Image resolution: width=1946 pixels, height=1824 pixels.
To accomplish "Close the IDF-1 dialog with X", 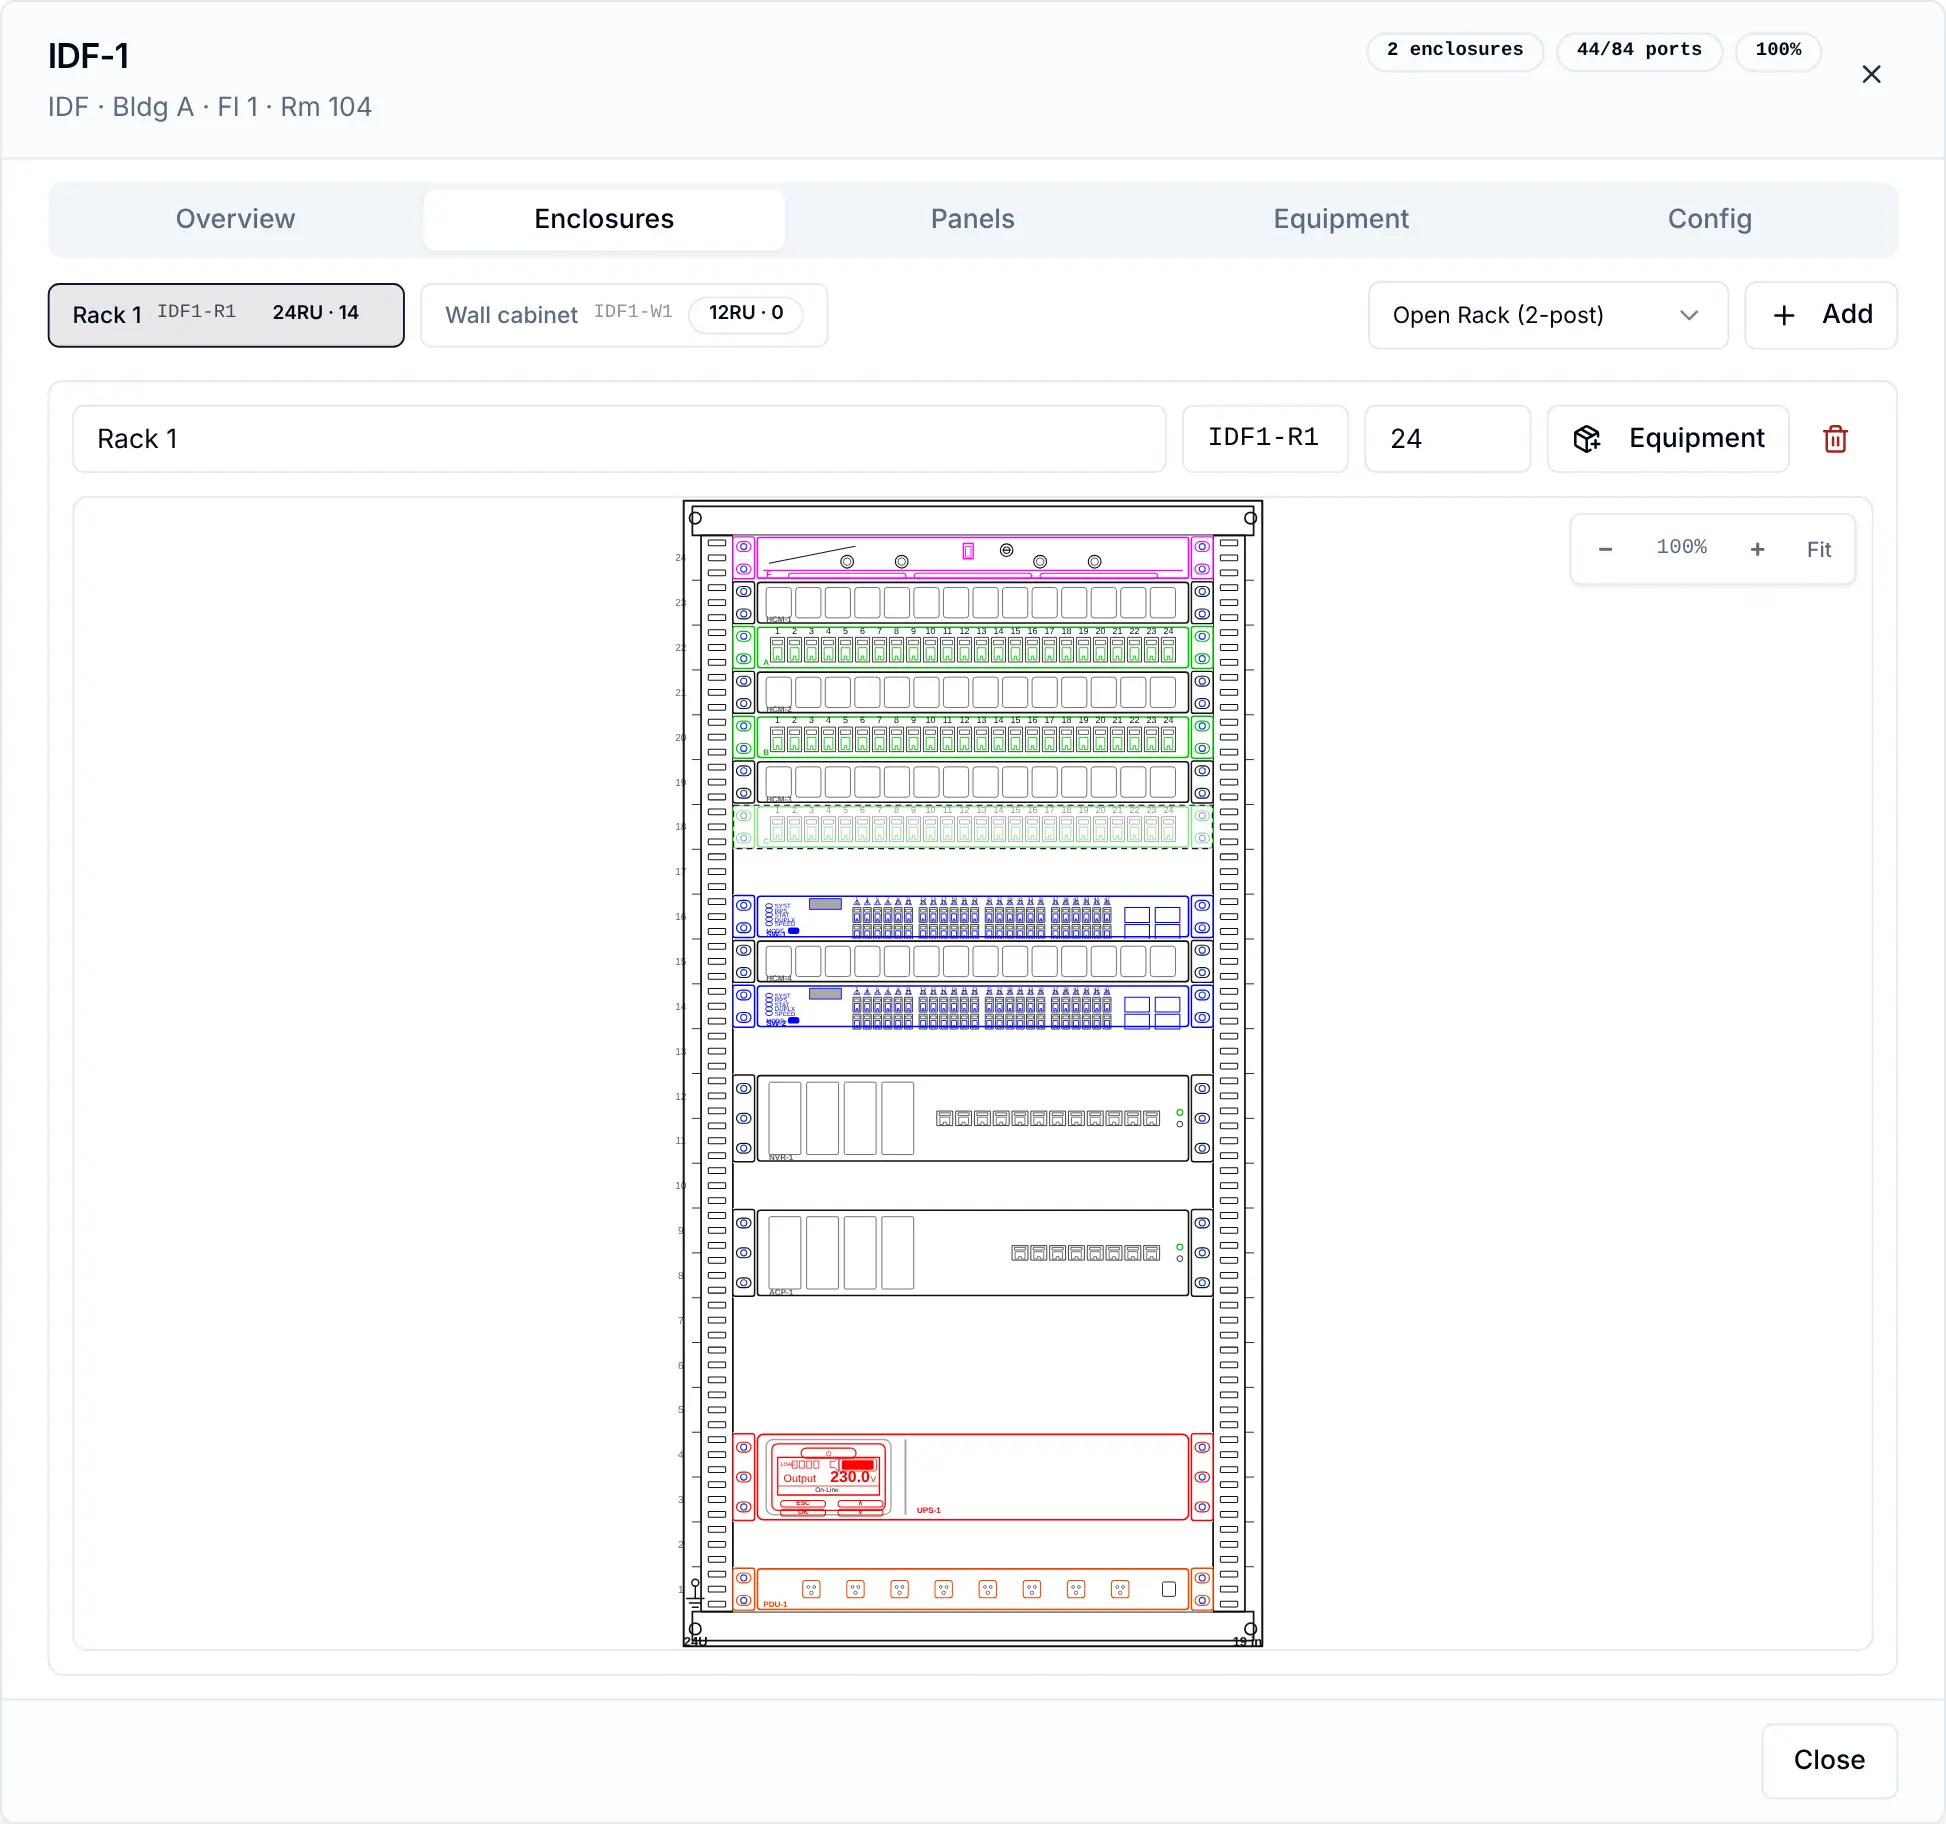I will (x=1871, y=74).
